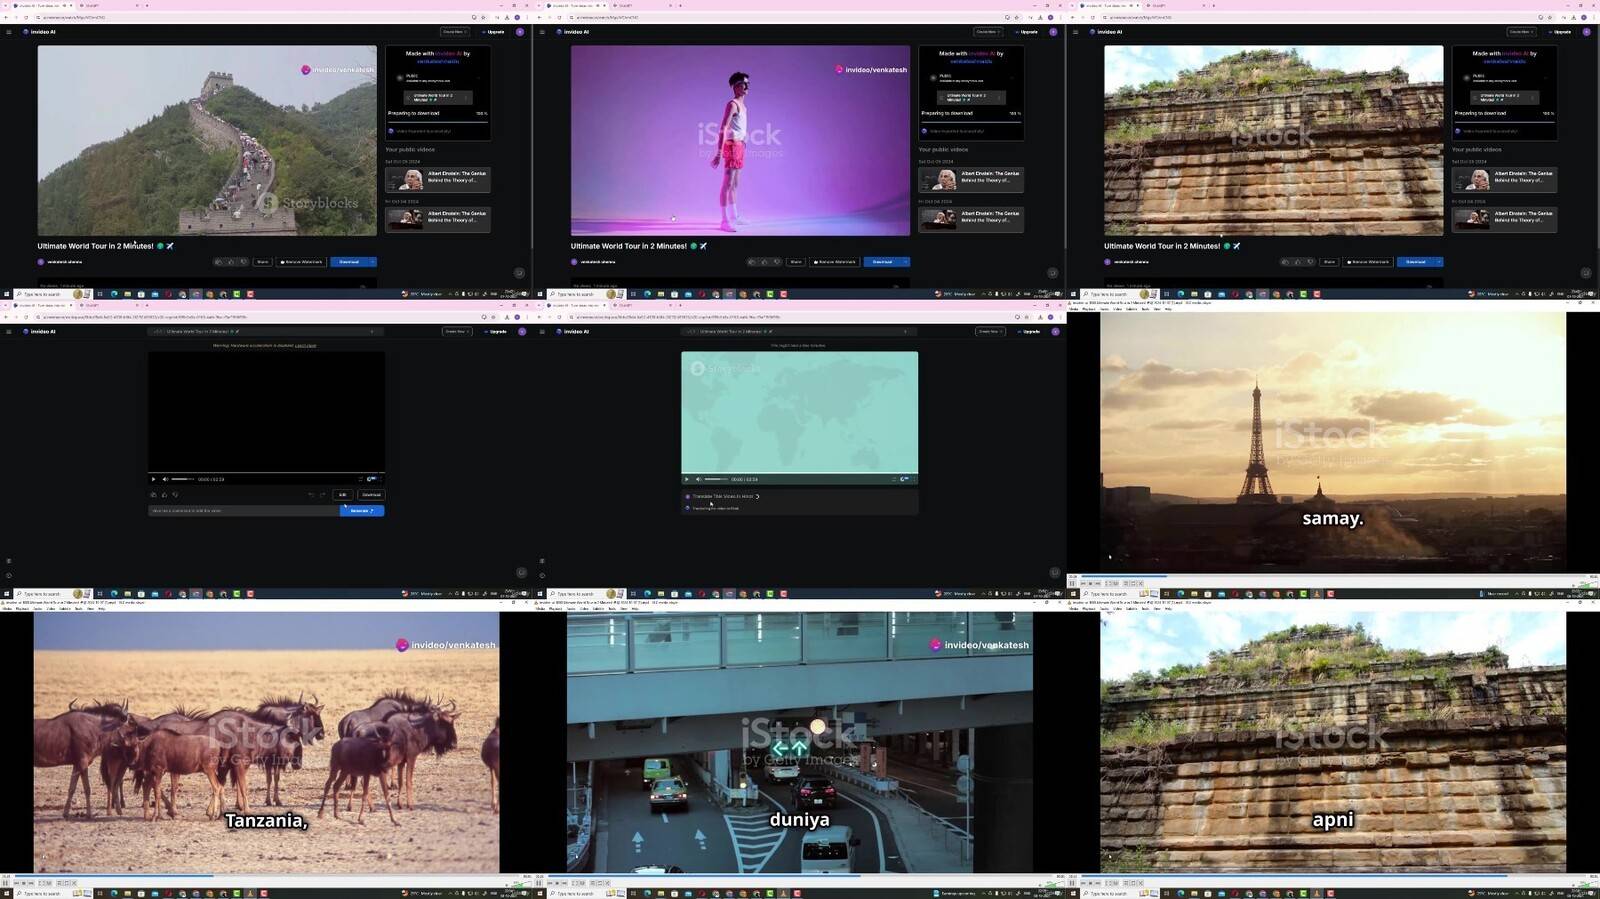The image size is (1600, 899).
Task: Open Audio menu in Eiffel Tower VLC window
Action: point(1104,309)
